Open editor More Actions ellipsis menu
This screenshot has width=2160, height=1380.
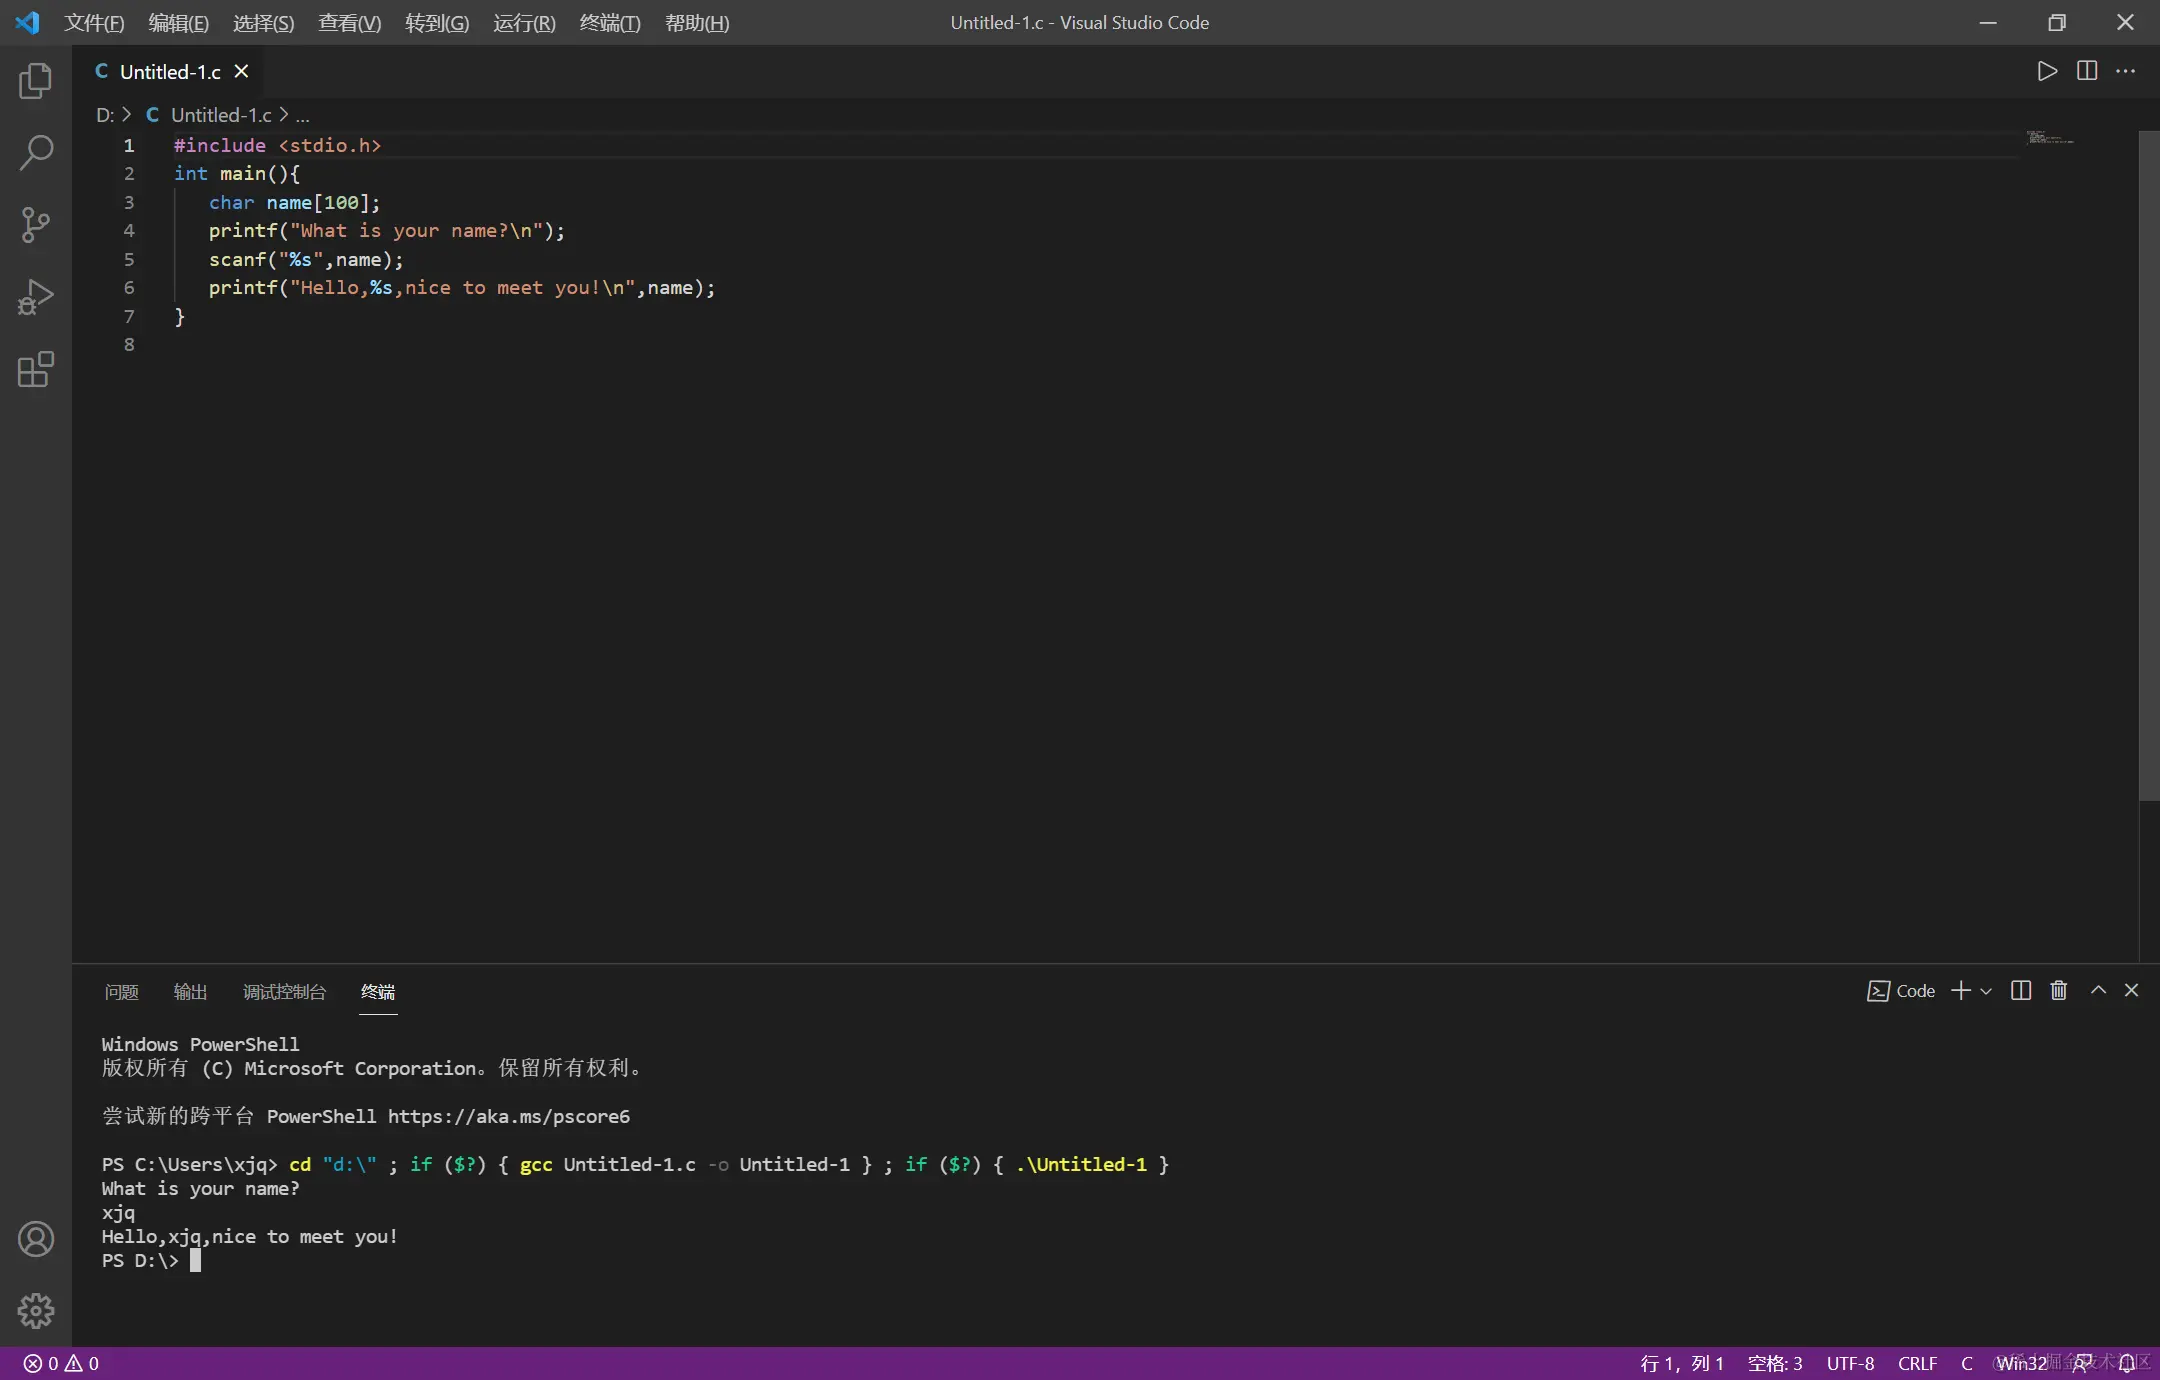point(2126,71)
